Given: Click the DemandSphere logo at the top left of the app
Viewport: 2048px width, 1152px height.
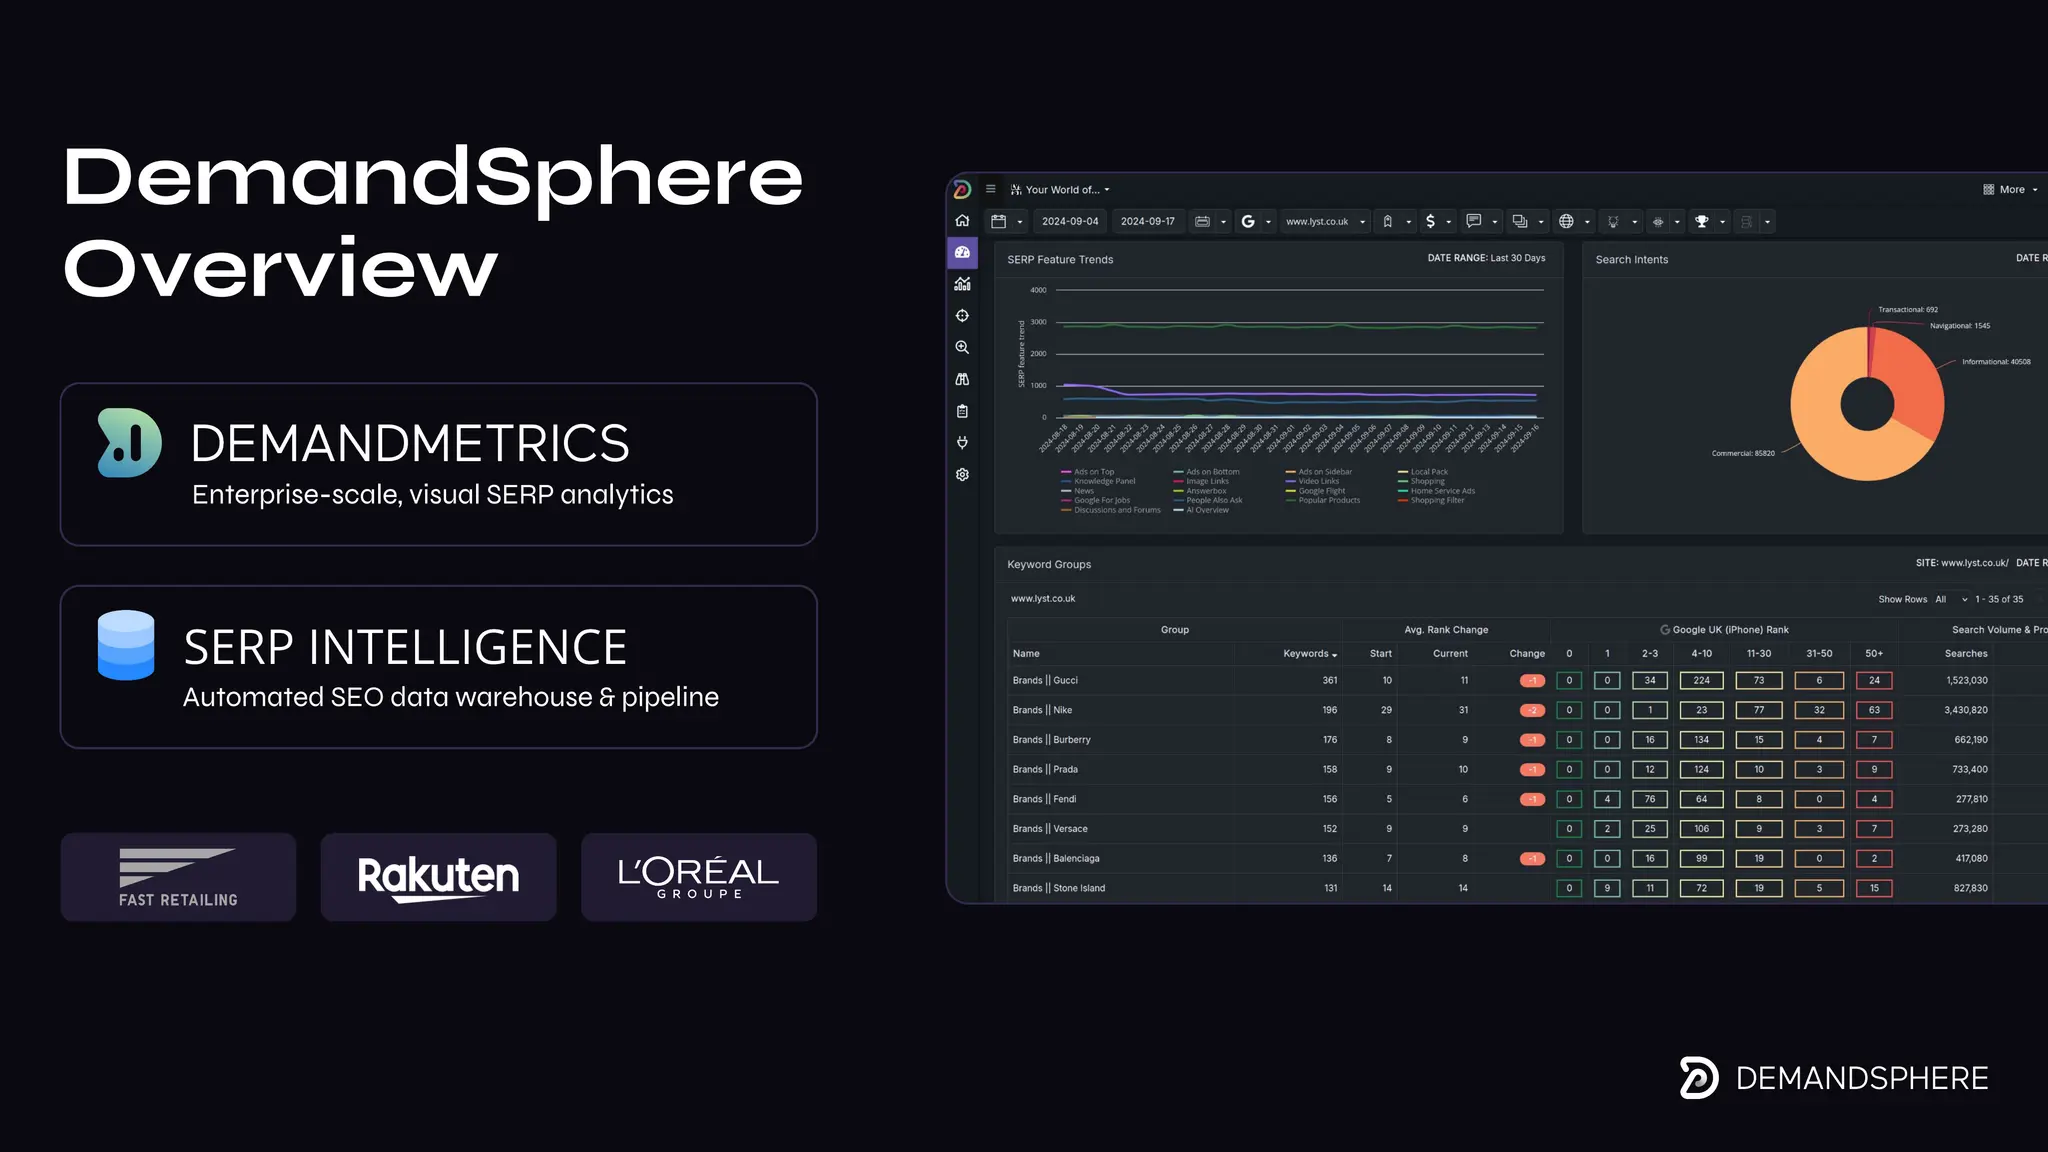Looking at the screenshot, I should point(962,189).
